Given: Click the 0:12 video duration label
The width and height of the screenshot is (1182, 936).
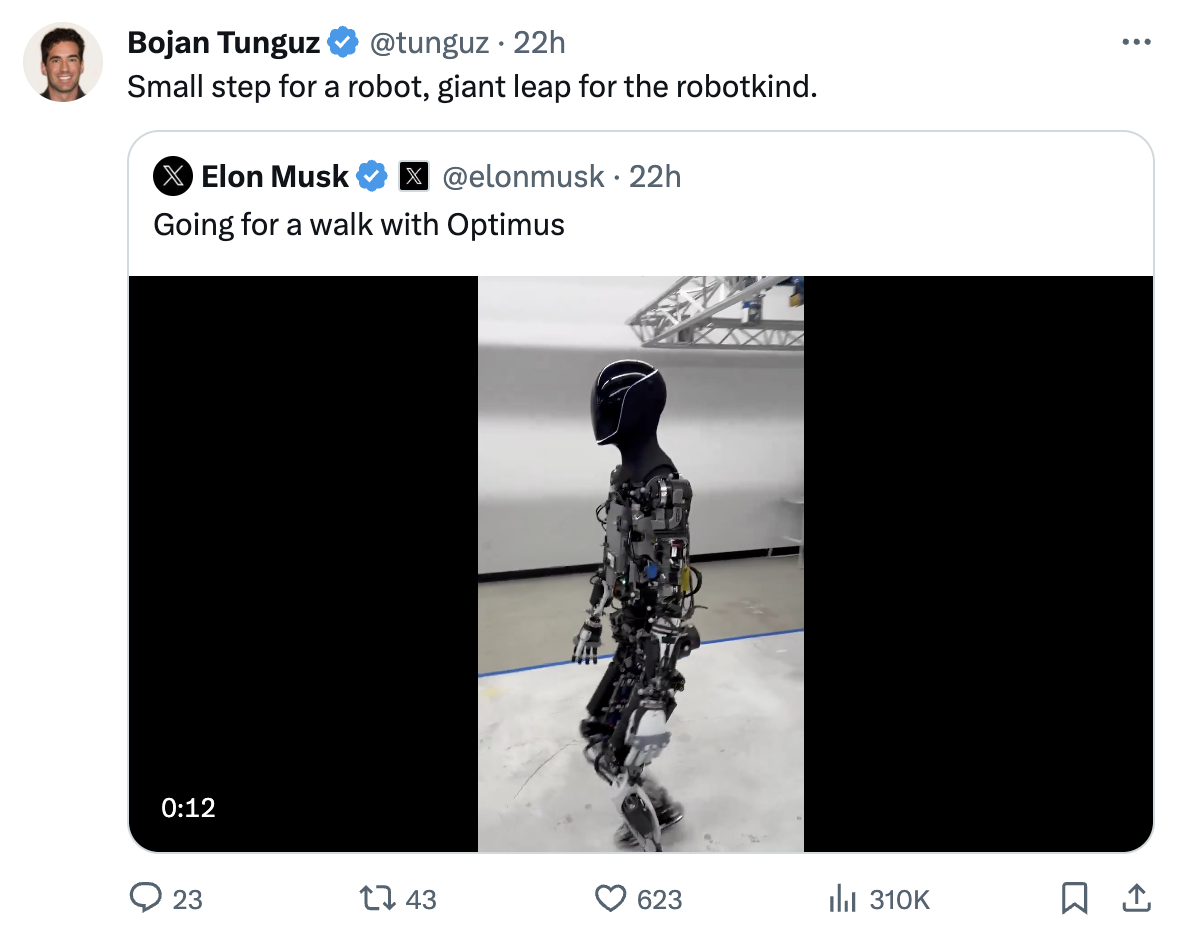Looking at the screenshot, I should [x=189, y=807].
